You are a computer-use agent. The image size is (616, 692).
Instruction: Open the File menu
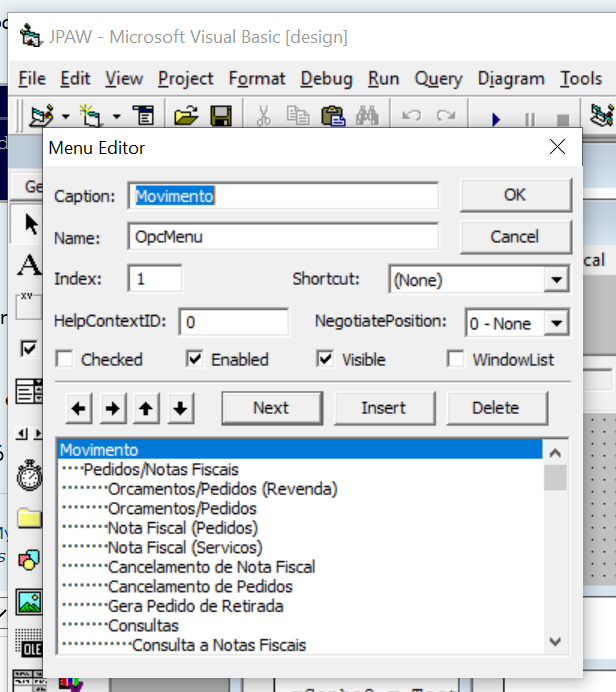pyautogui.click(x=32, y=79)
